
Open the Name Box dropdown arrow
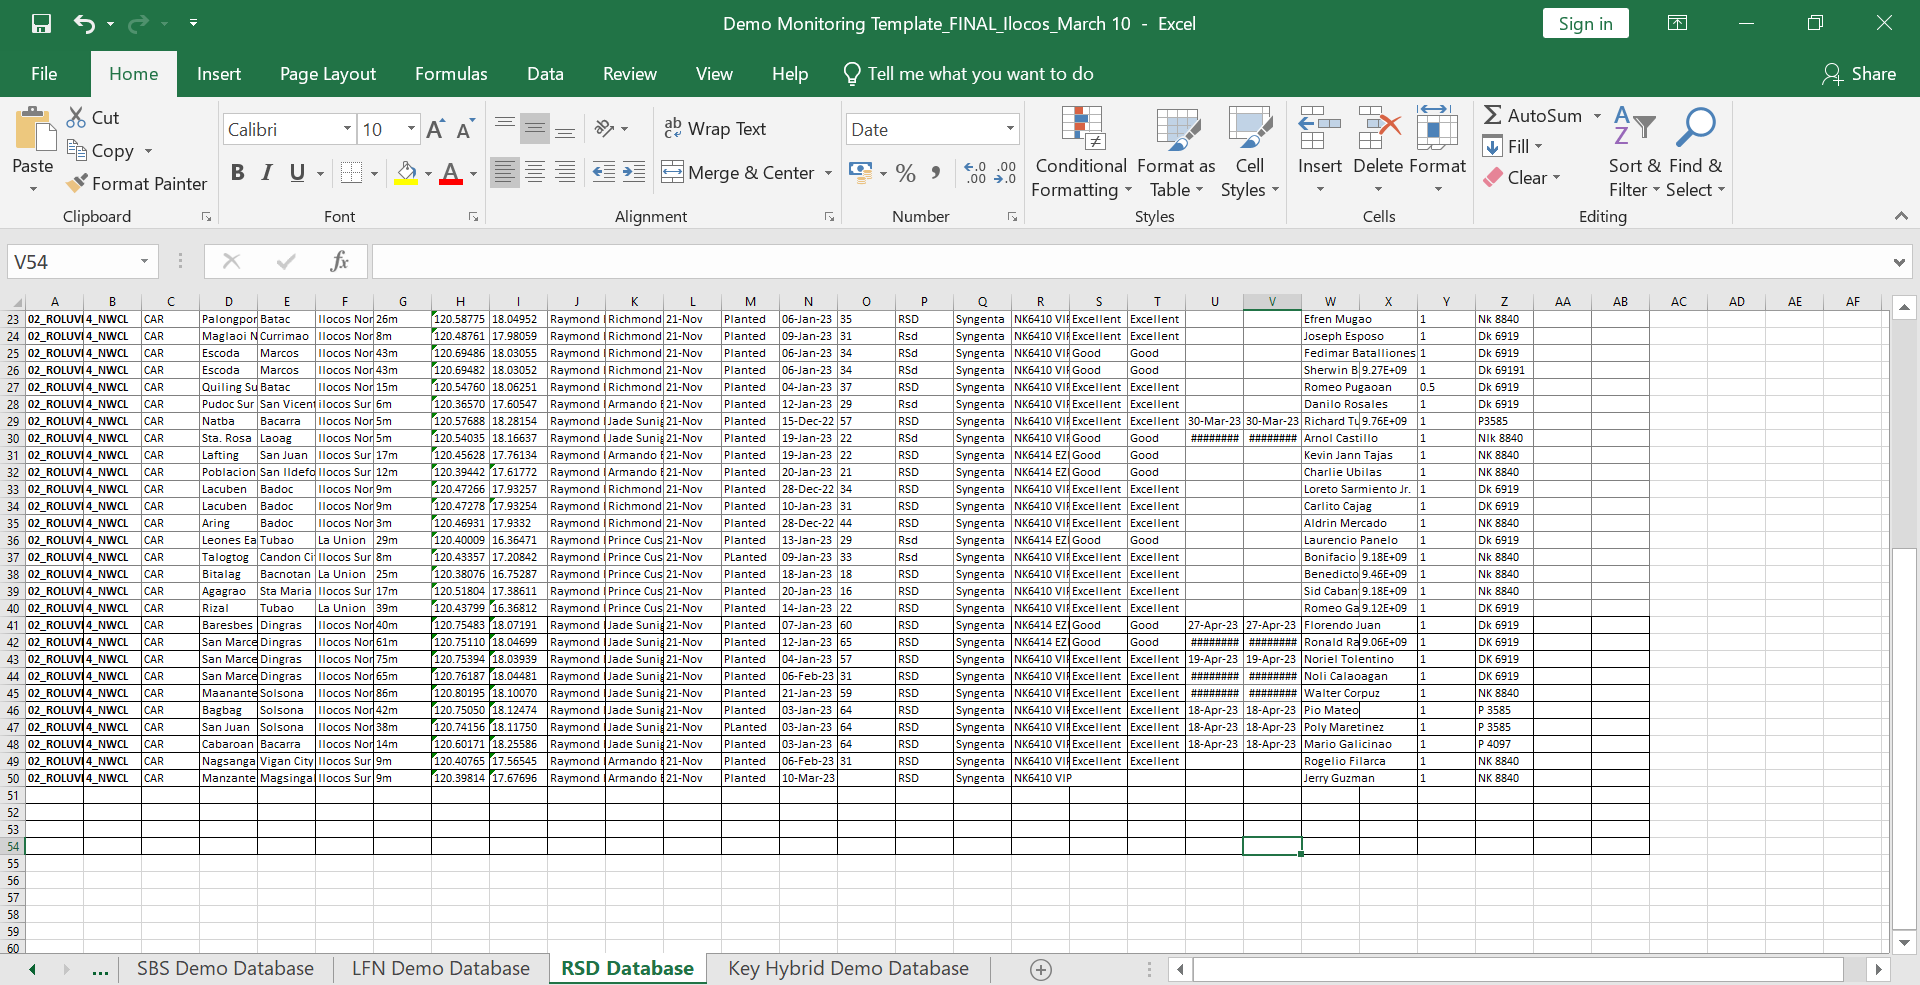coord(144,261)
